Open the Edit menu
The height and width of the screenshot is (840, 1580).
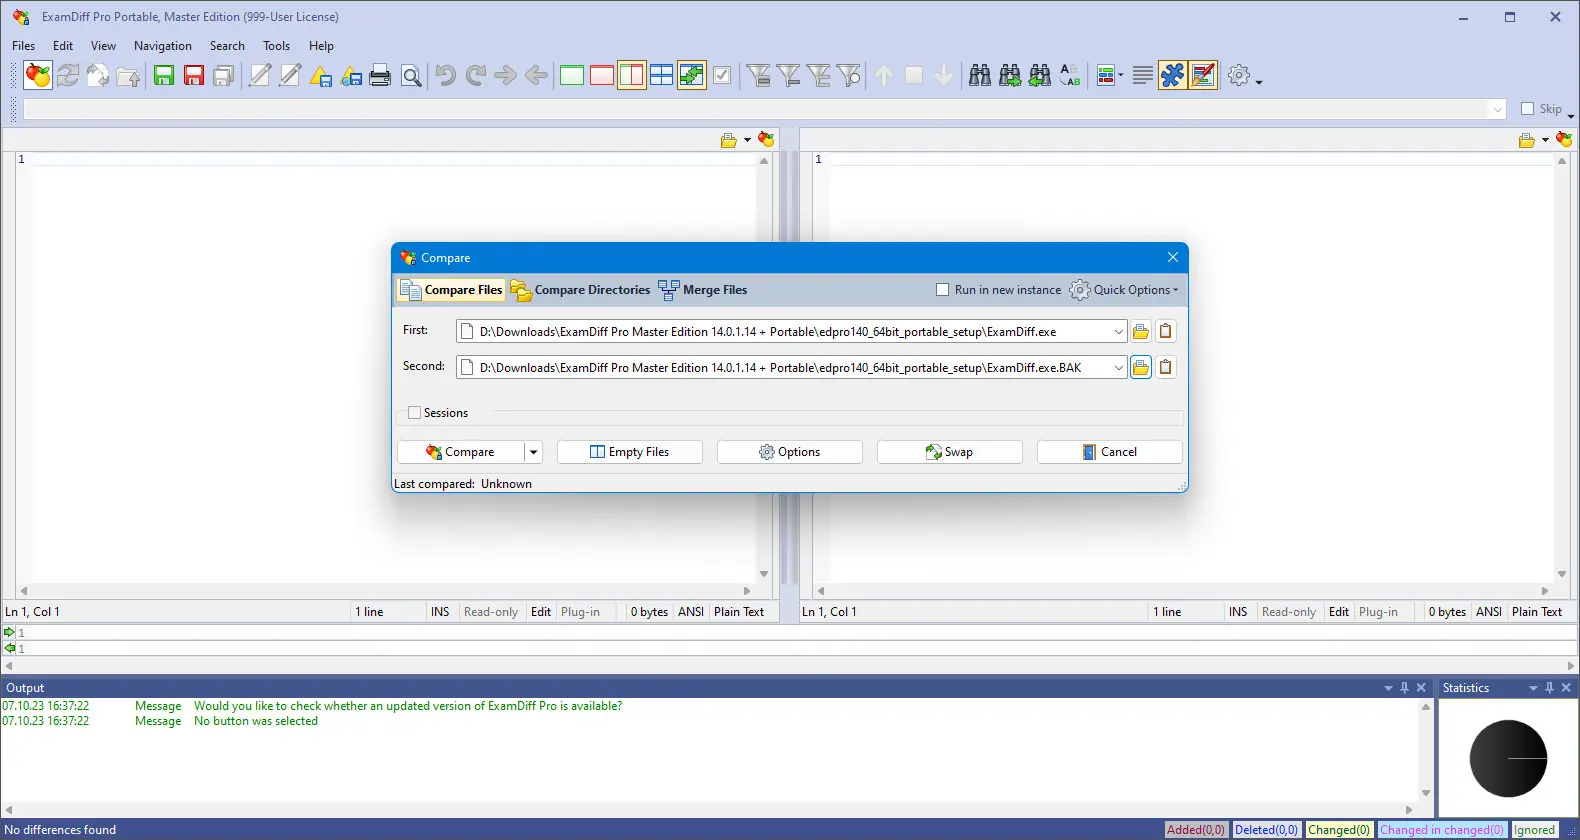point(63,46)
